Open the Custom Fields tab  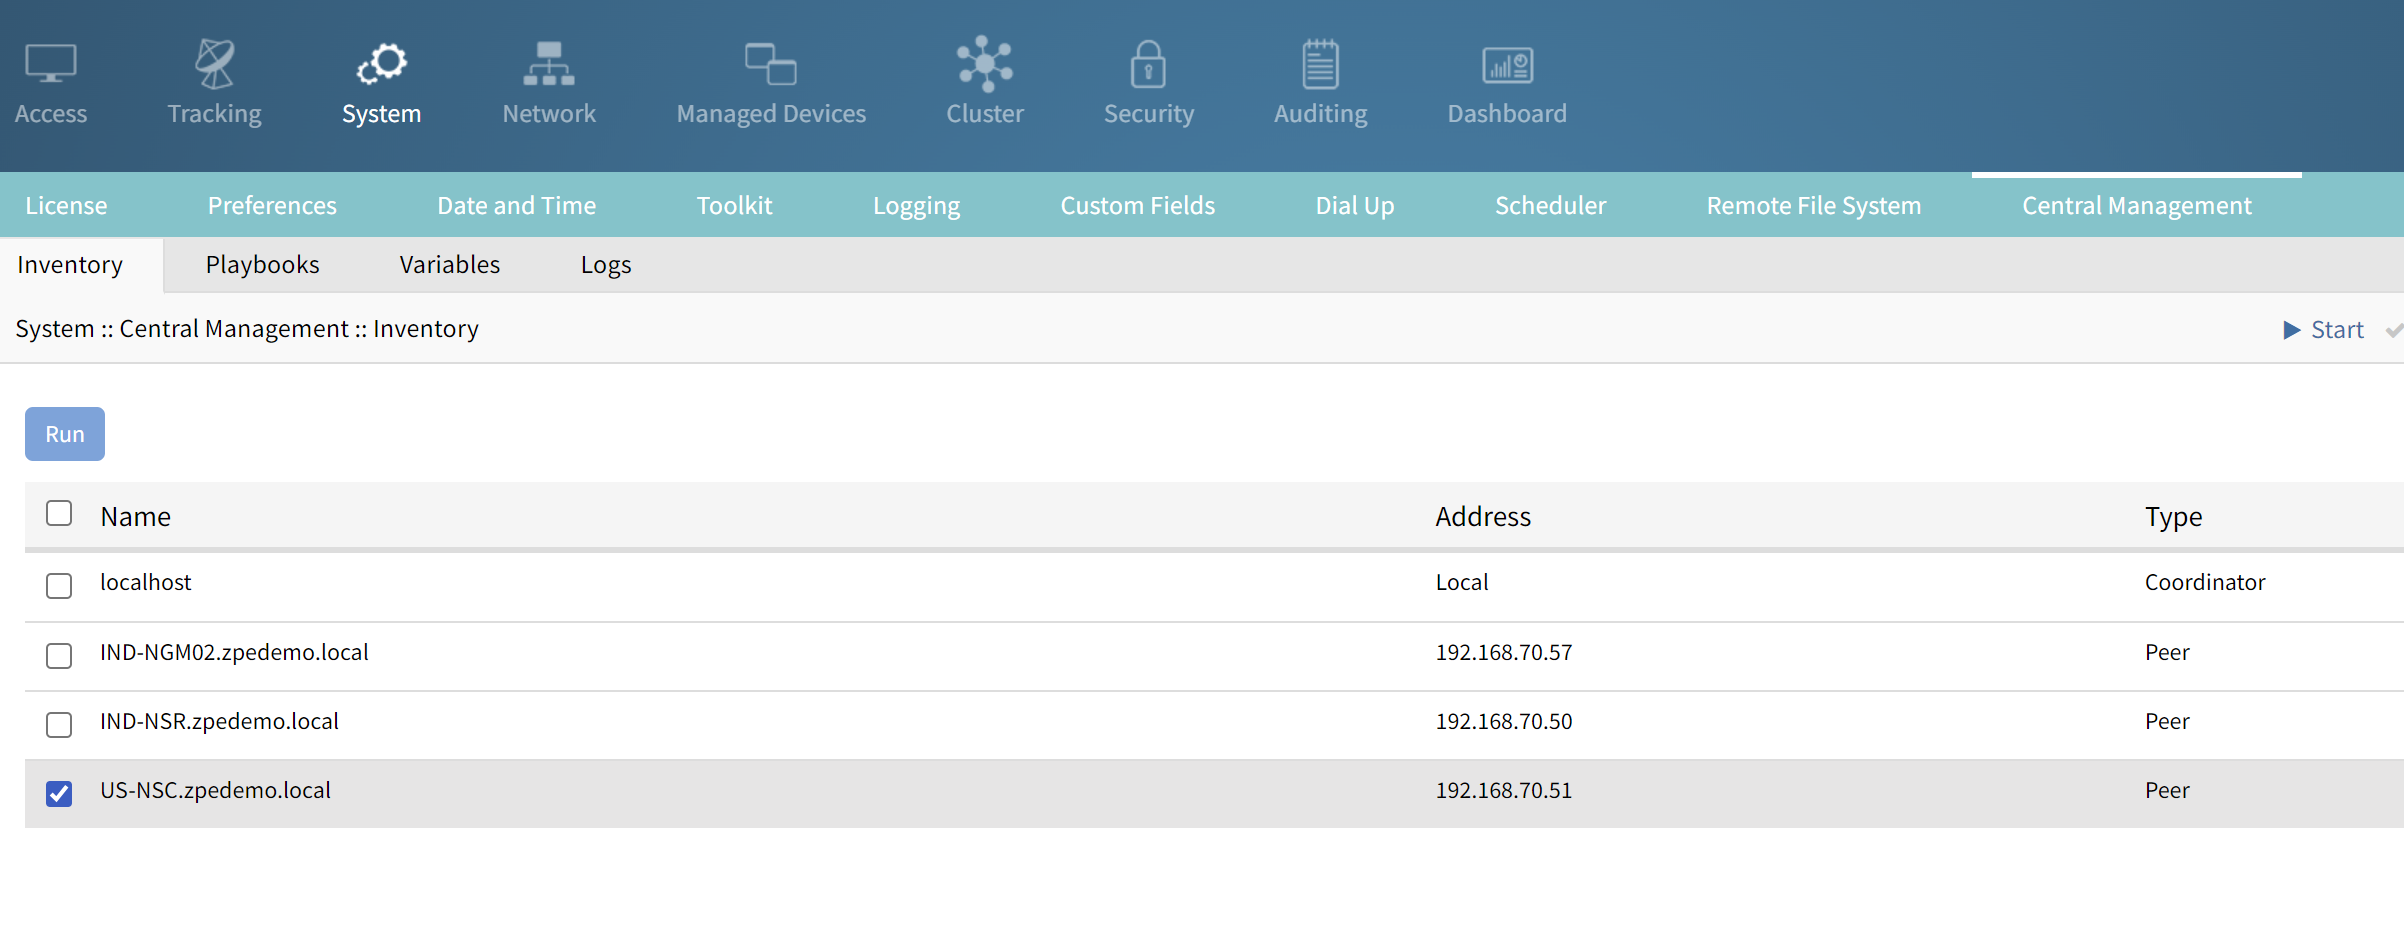(1137, 205)
